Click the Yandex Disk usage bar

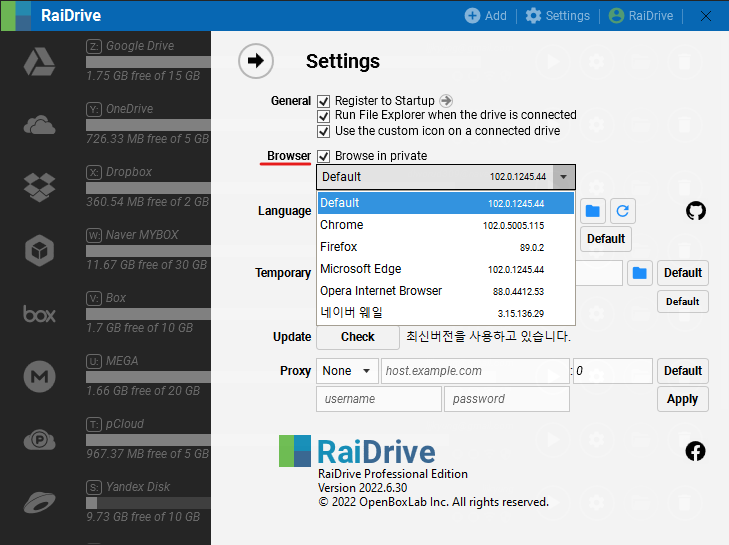[x=148, y=503]
